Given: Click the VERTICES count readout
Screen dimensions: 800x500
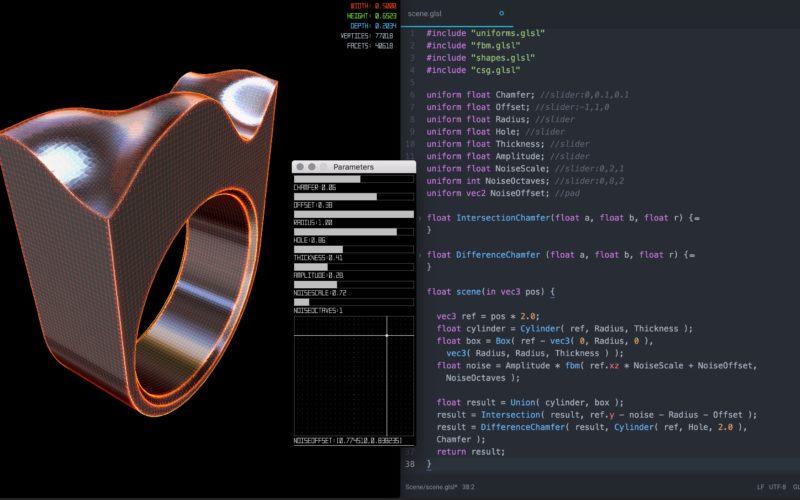Looking at the screenshot, I should (x=367, y=36).
